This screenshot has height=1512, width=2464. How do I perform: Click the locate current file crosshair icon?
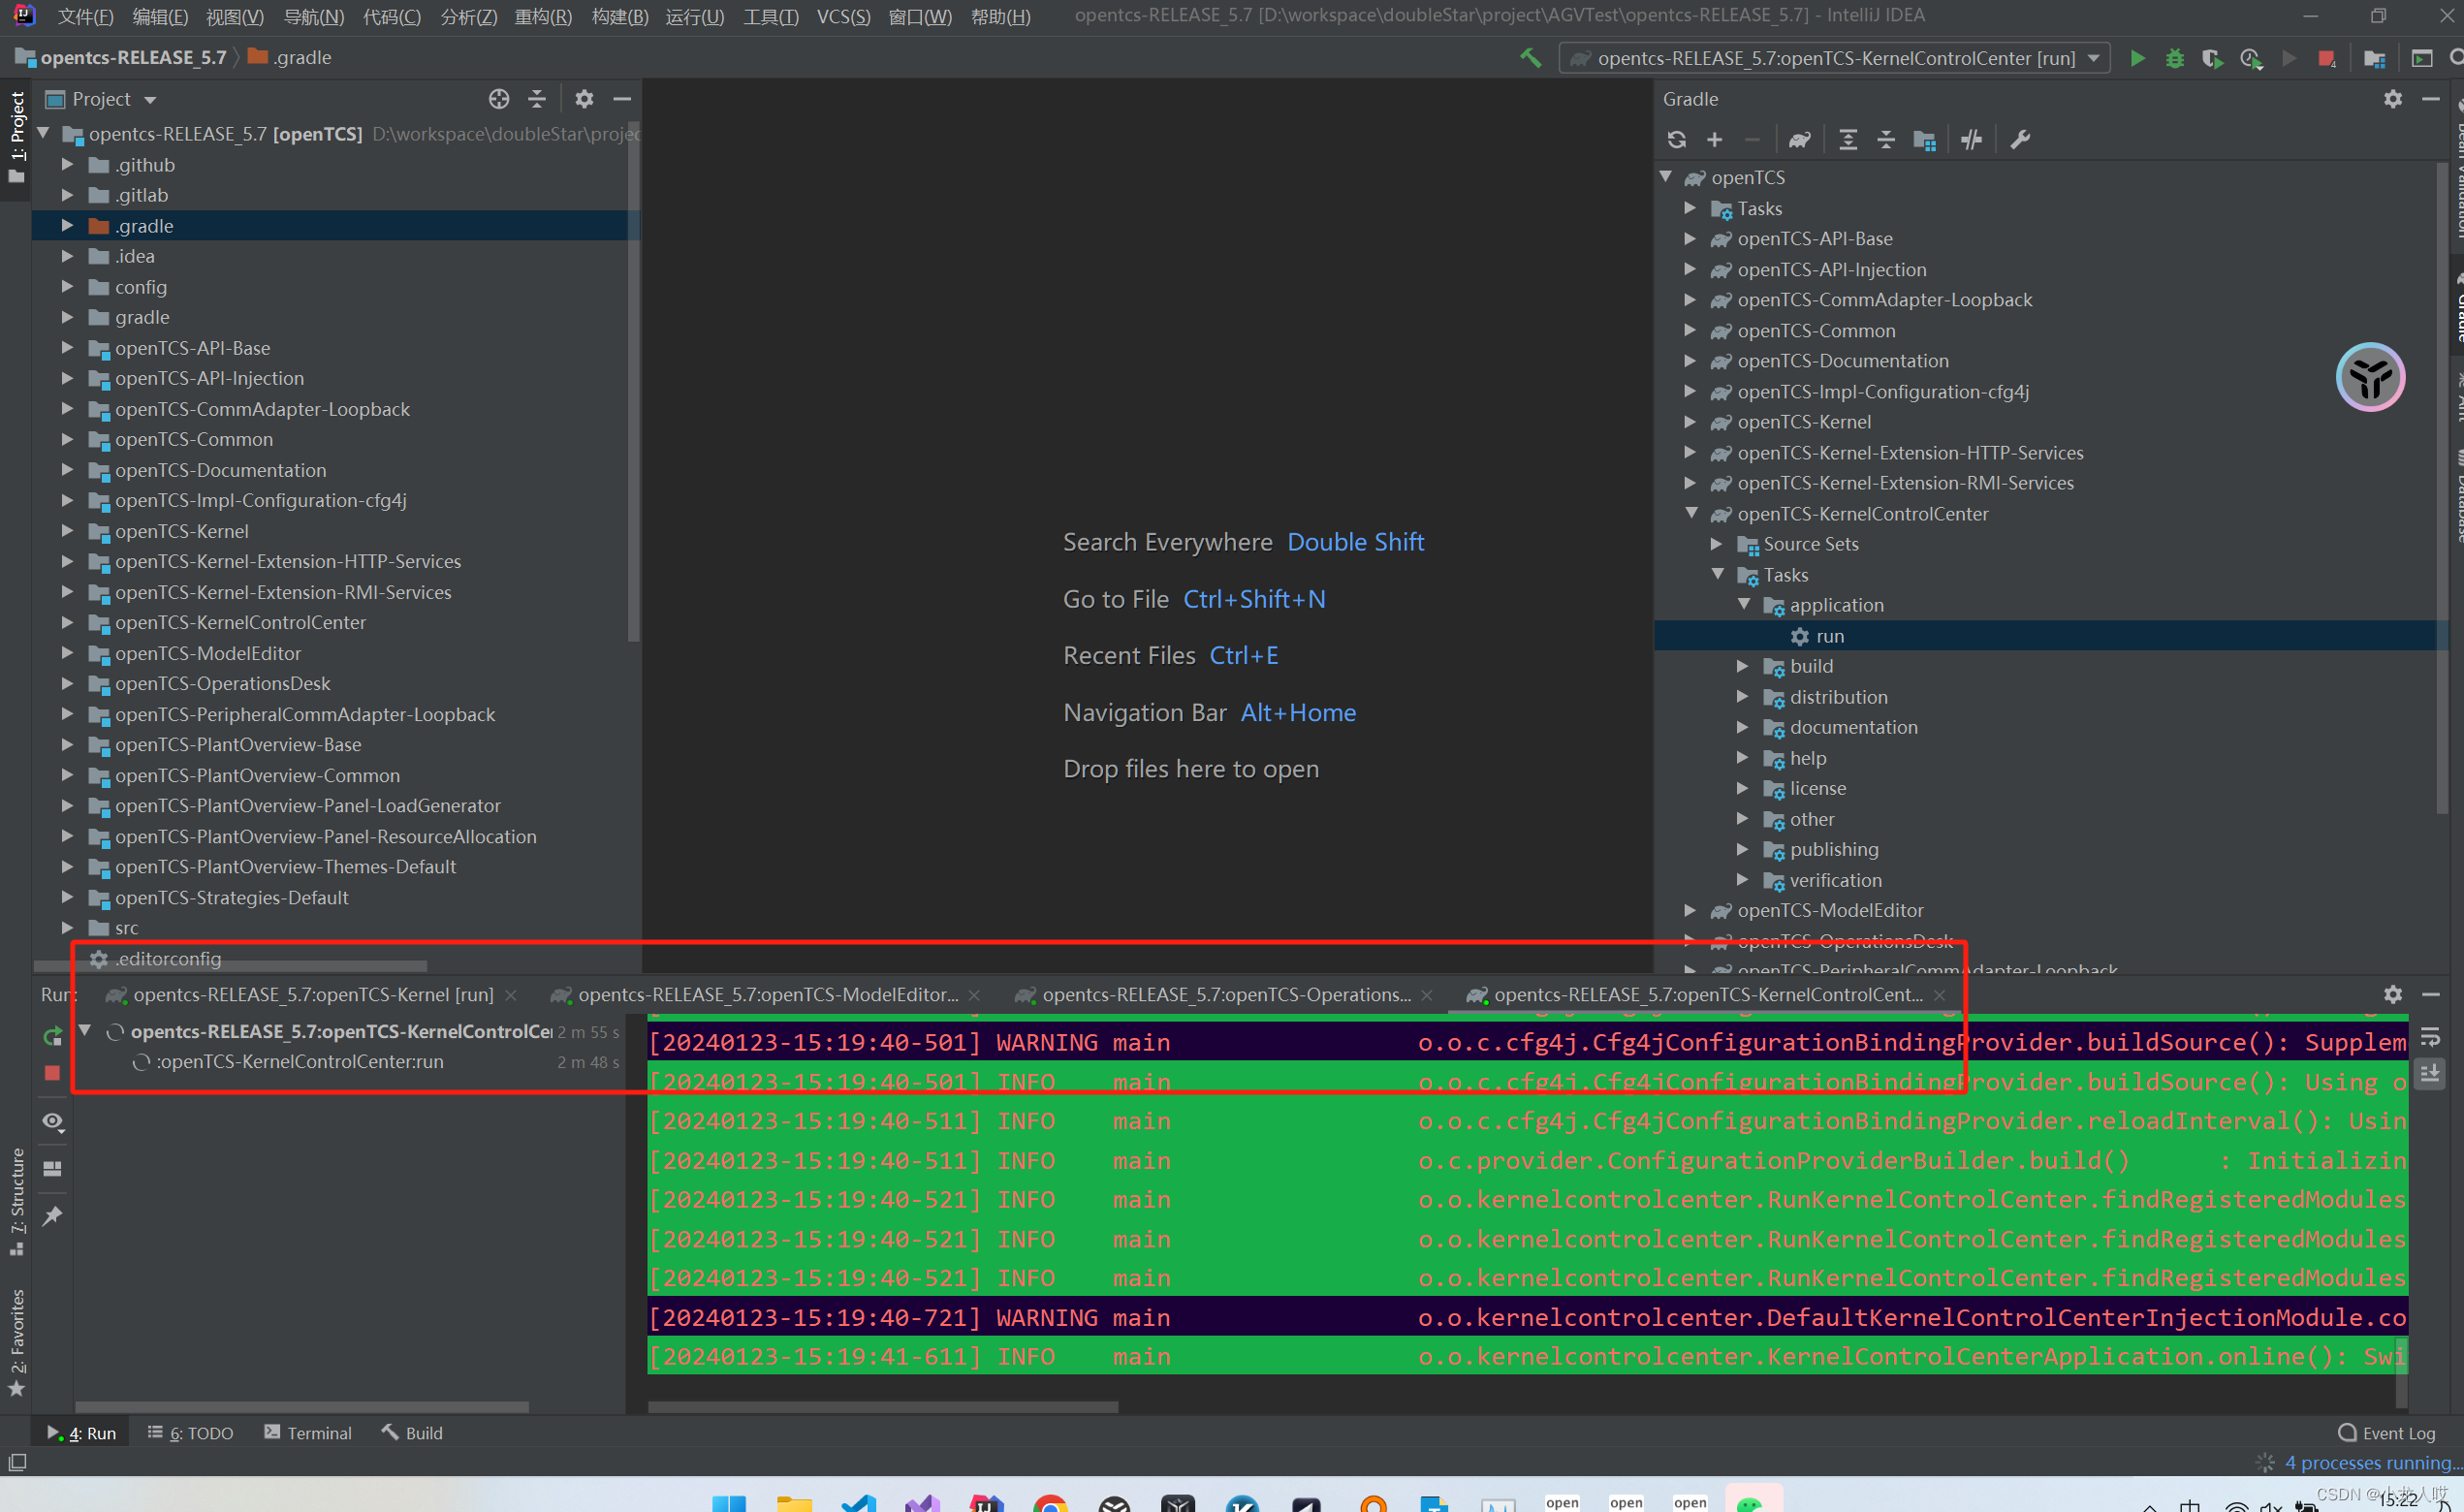[x=499, y=99]
